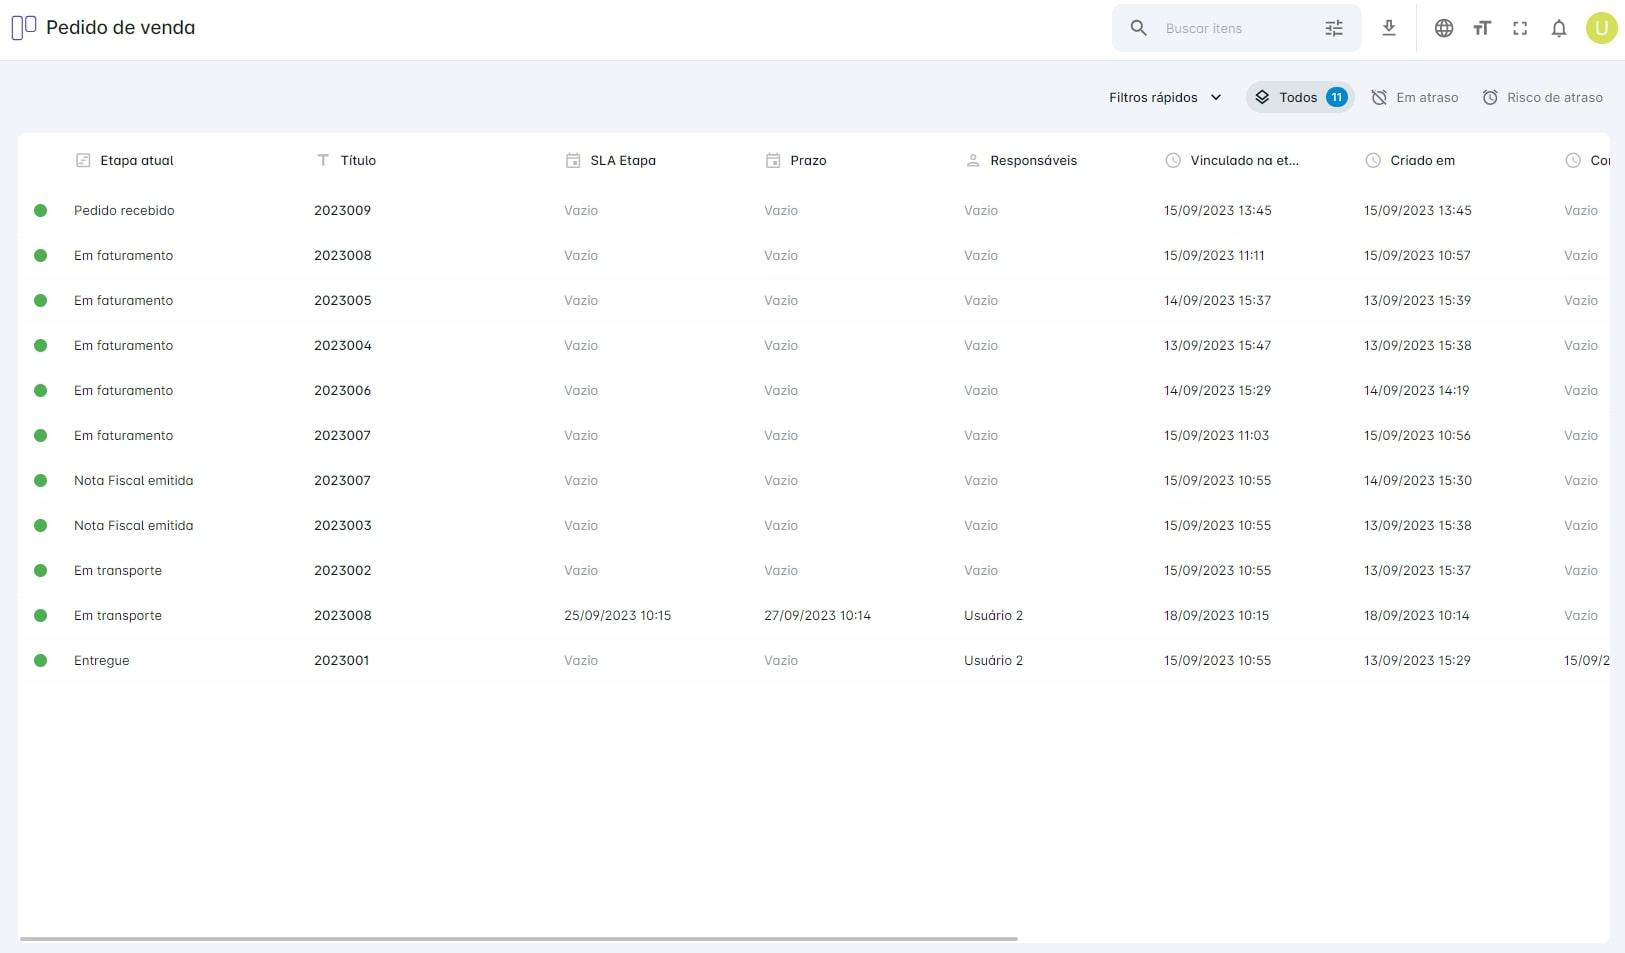Image resolution: width=1625 pixels, height=953 pixels.
Task: Click green status dot of row 2023003
Action: (41, 525)
